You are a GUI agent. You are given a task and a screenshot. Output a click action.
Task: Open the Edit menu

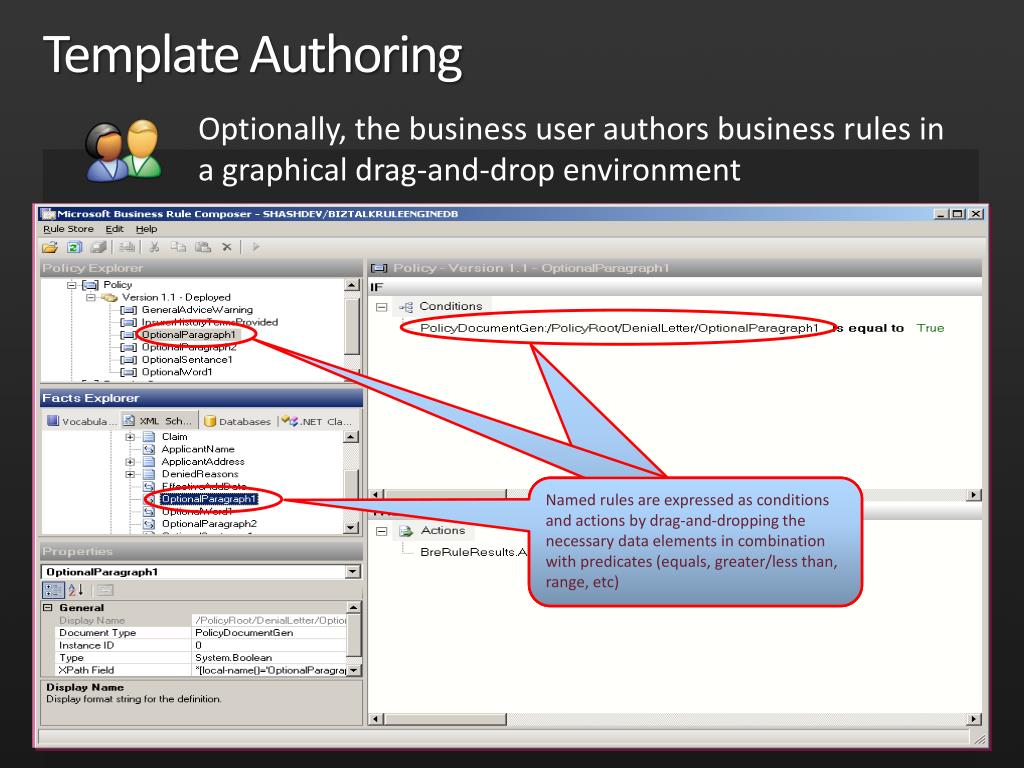click(114, 229)
